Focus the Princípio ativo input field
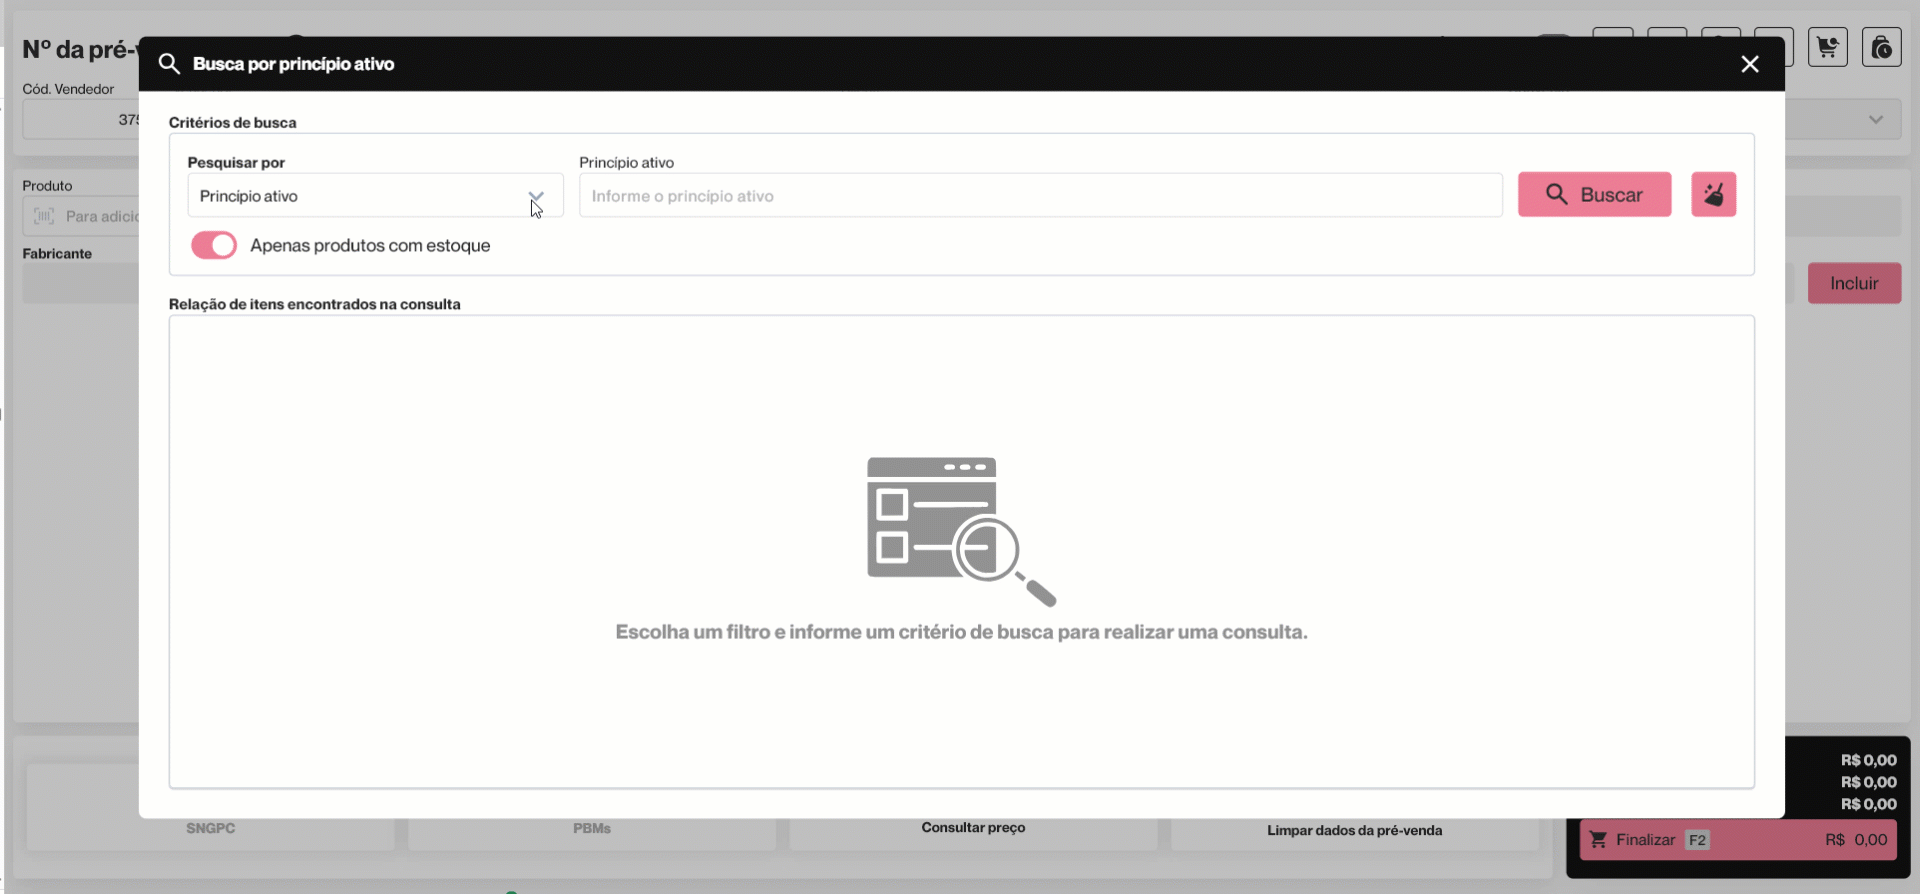The width and height of the screenshot is (1920, 894). tap(1041, 196)
